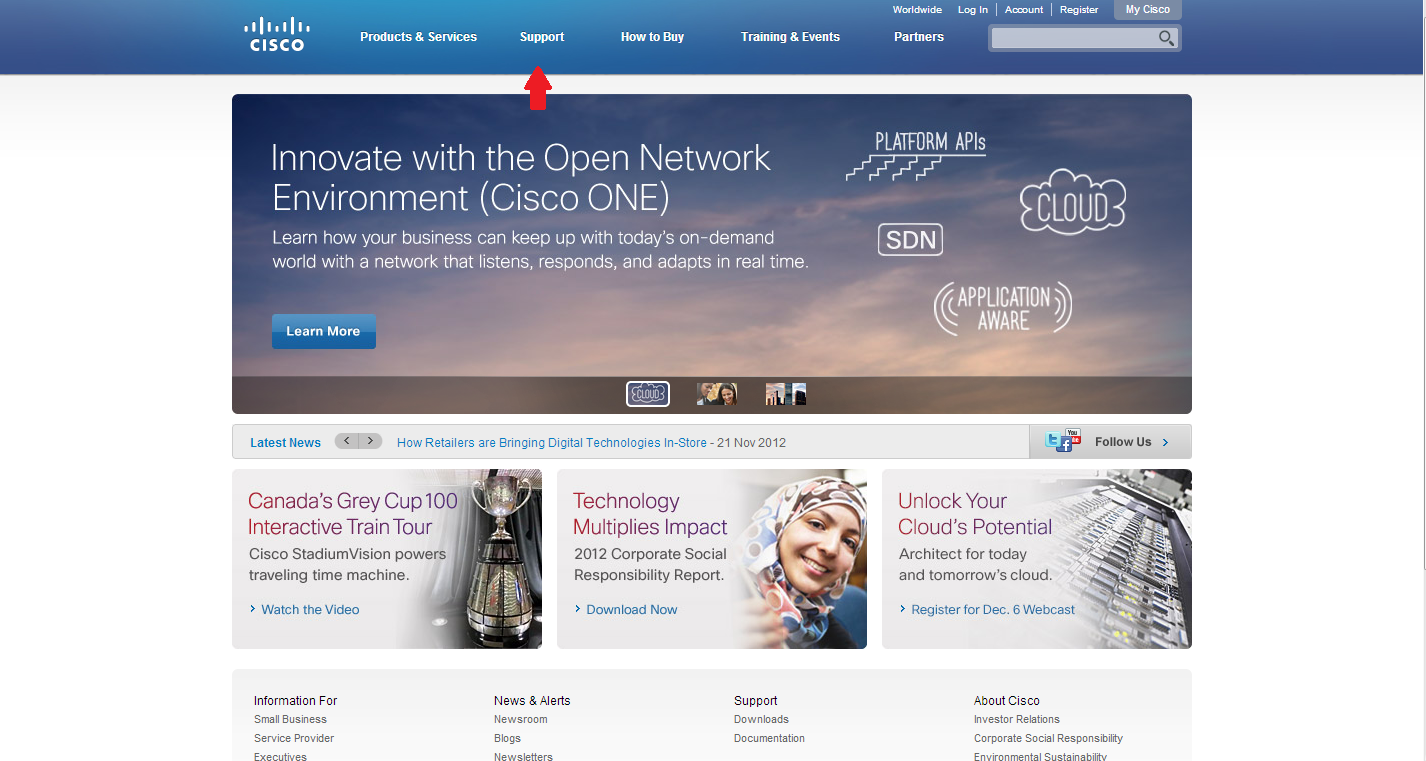Open the Newsroom footer link

(521, 719)
